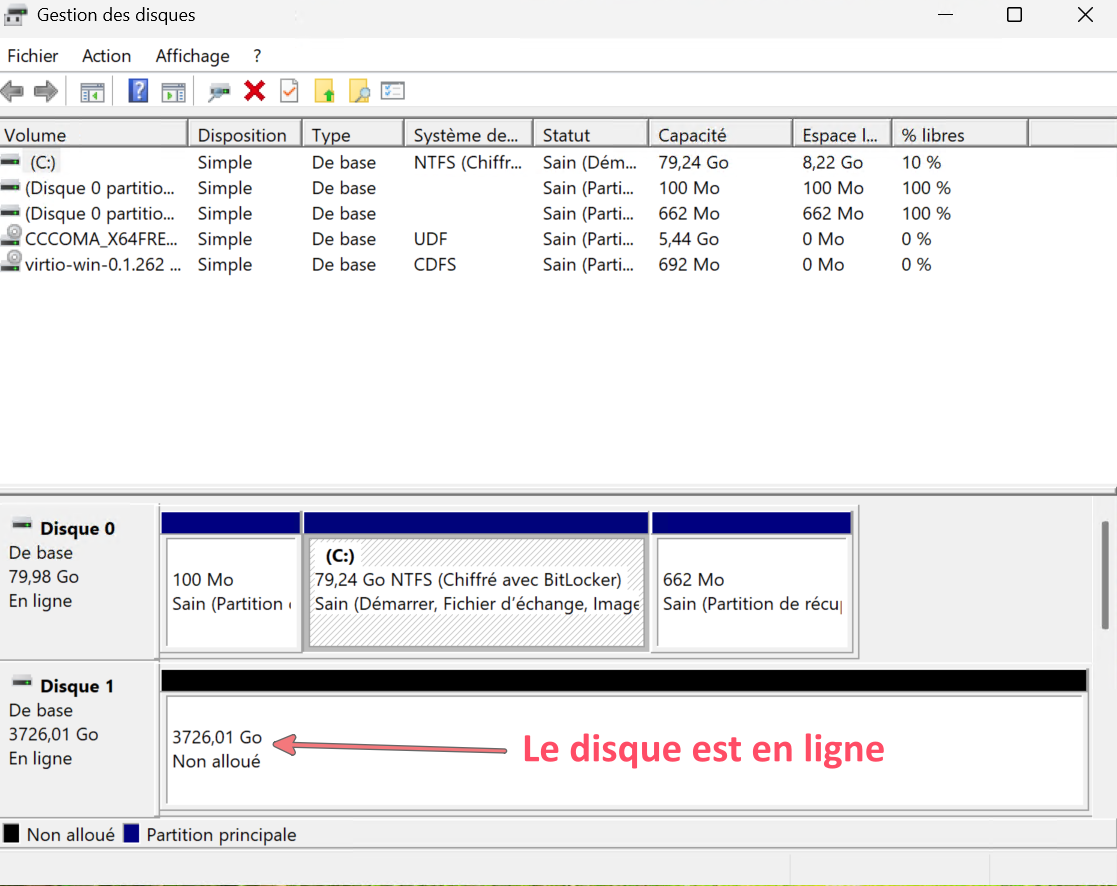Click the folder with green arrow icon
The width and height of the screenshot is (1117, 886).
pos(325,92)
